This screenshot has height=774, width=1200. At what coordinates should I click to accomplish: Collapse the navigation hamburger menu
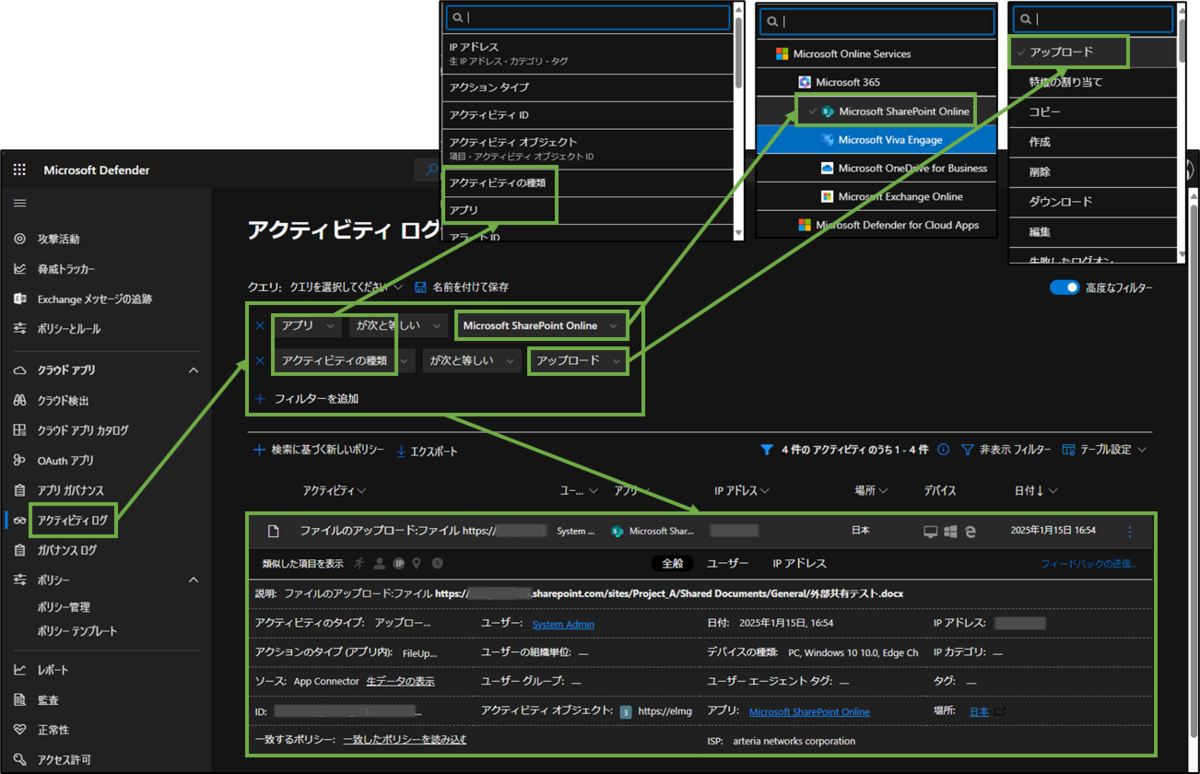[19, 203]
